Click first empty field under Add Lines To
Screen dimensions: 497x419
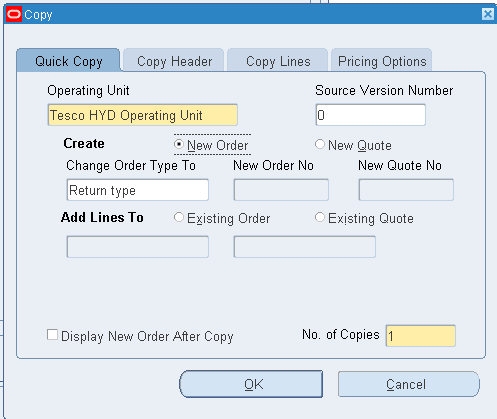coord(138,247)
